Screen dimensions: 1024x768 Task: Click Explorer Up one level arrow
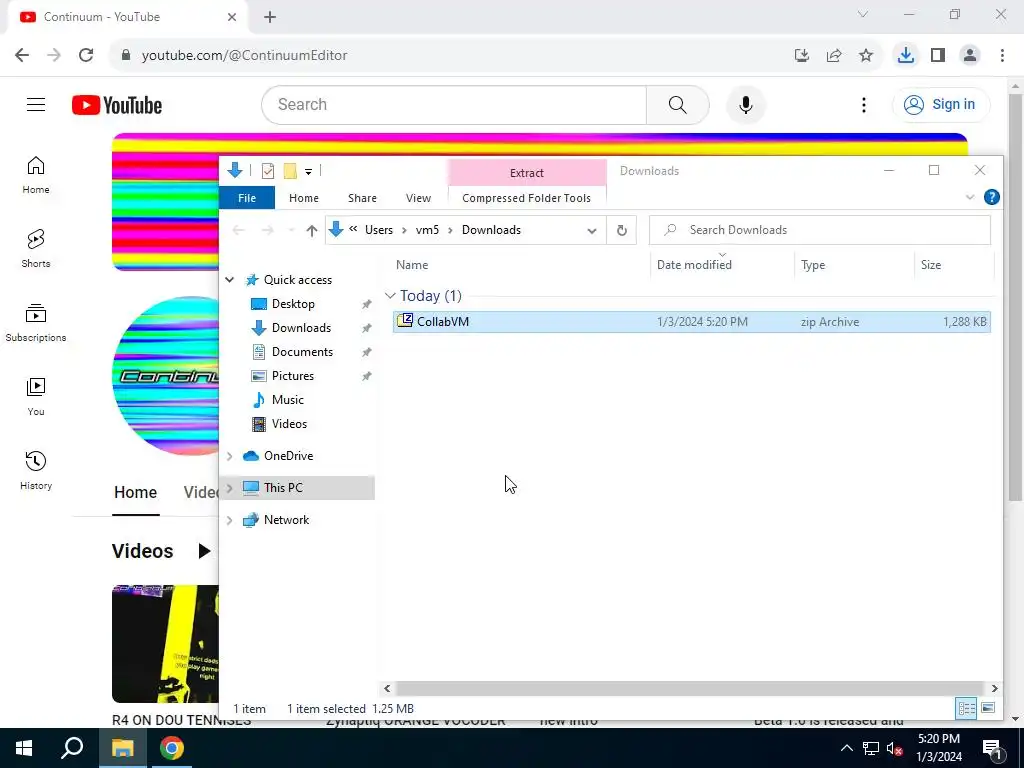point(312,230)
